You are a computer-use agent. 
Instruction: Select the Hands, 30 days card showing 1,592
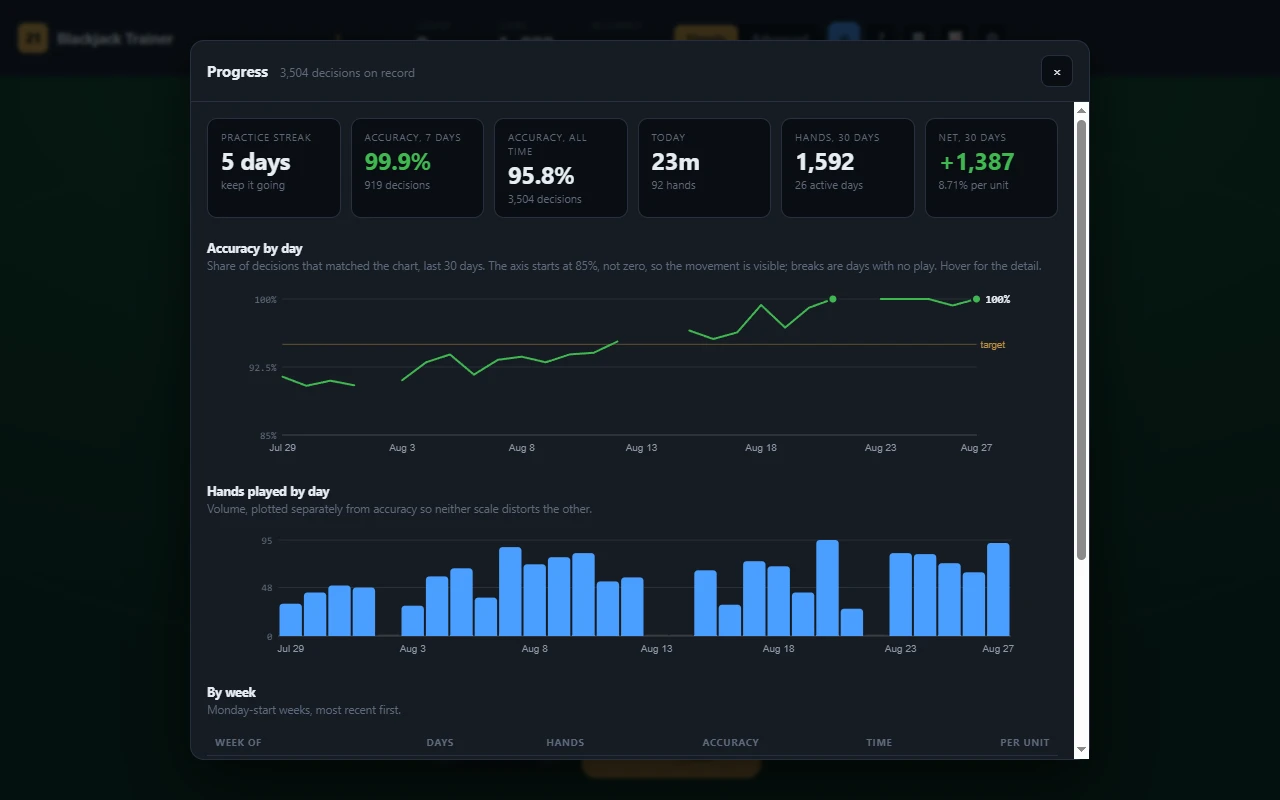(x=848, y=168)
